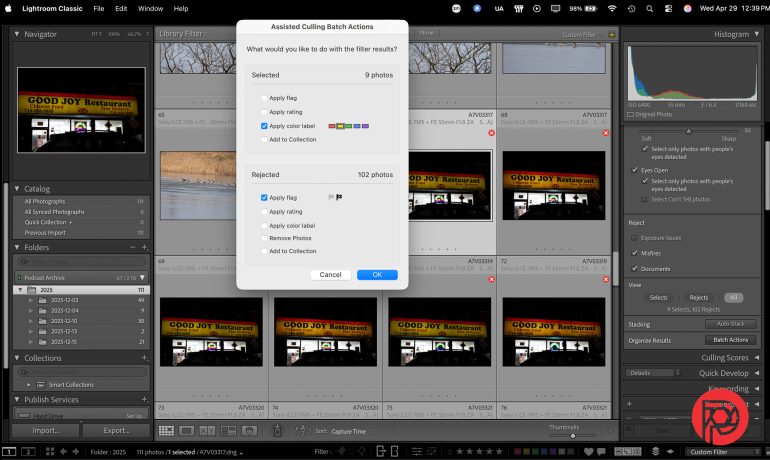This screenshot has height=460, width=770.
Task: Click the Auto-Stack button
Action: pyautogui.click(x=730, y=324)
